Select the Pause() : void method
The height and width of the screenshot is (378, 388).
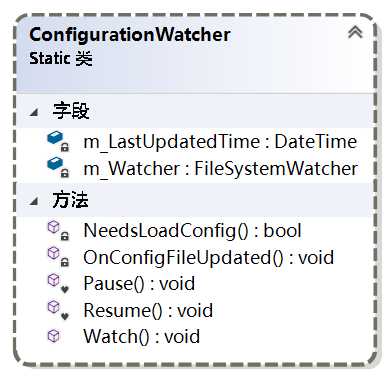tap(139, 284)
